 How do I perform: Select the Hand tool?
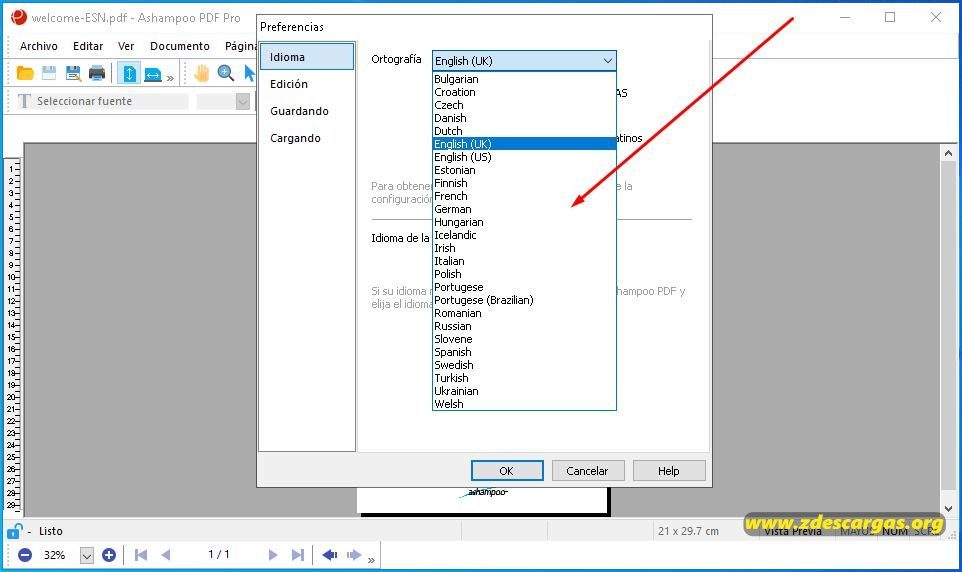(x=201, y=74)
